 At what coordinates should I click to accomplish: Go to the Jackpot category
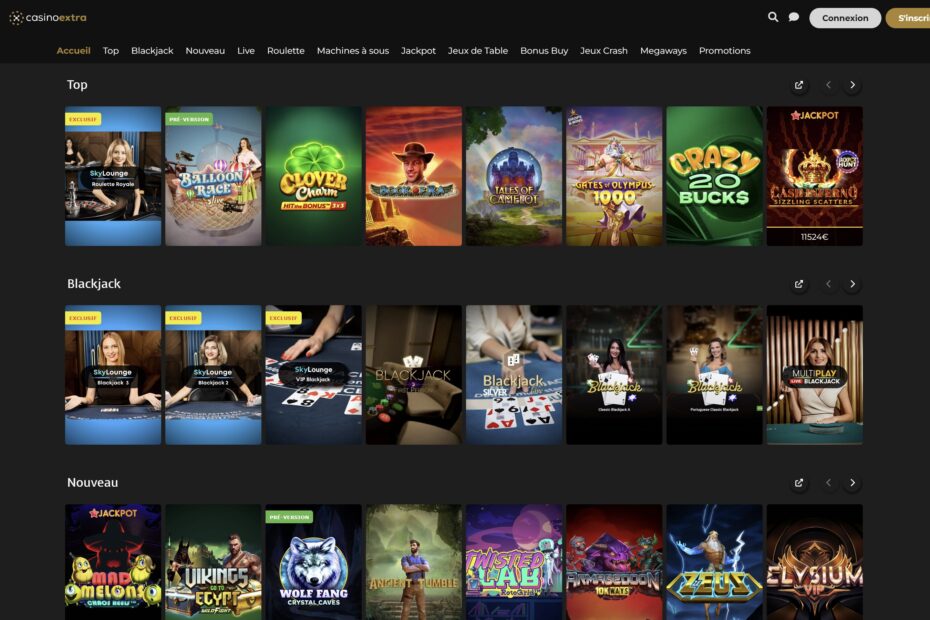(x=418, y=51)
